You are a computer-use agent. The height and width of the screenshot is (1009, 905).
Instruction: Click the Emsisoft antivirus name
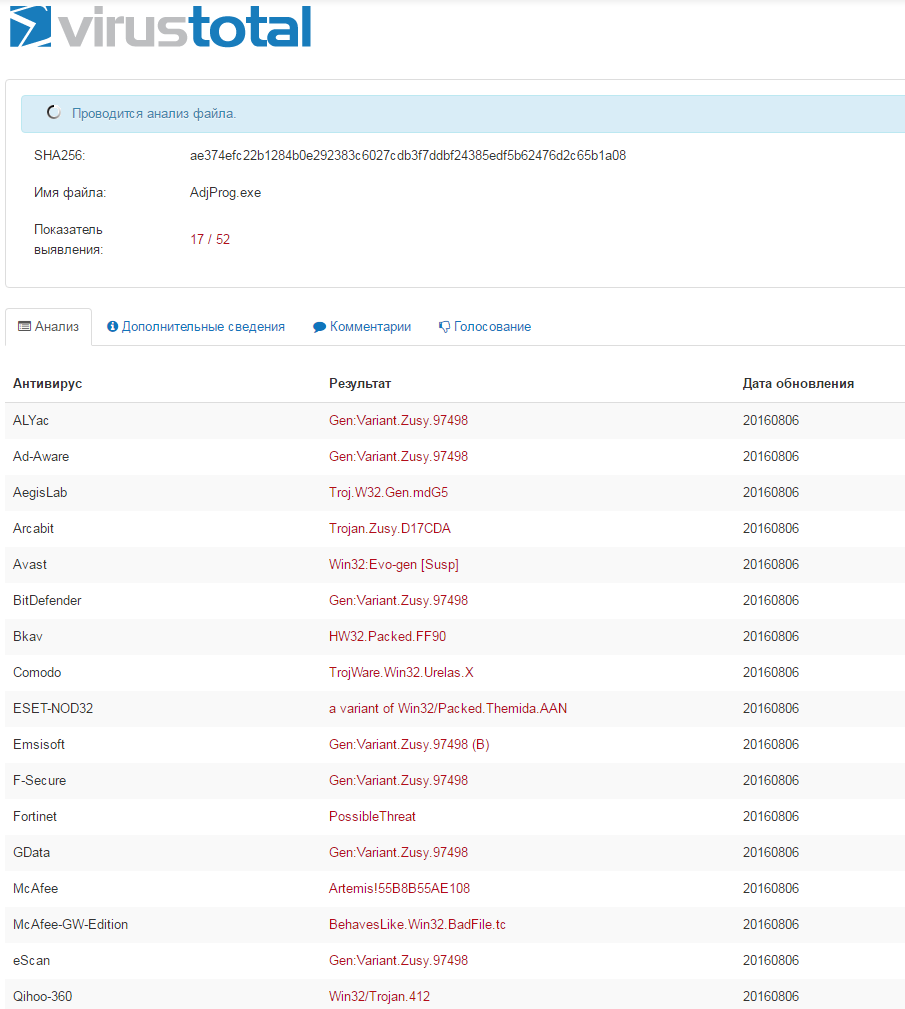click(39, 745)
